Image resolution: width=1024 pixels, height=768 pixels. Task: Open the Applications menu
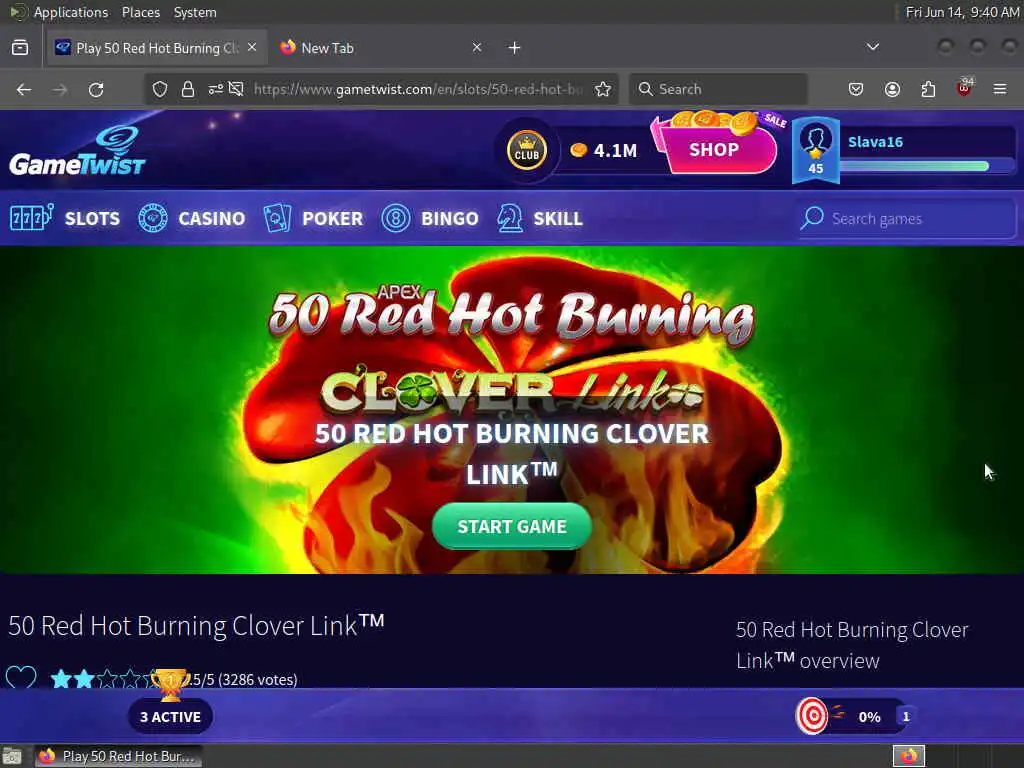tap(71, 12)
